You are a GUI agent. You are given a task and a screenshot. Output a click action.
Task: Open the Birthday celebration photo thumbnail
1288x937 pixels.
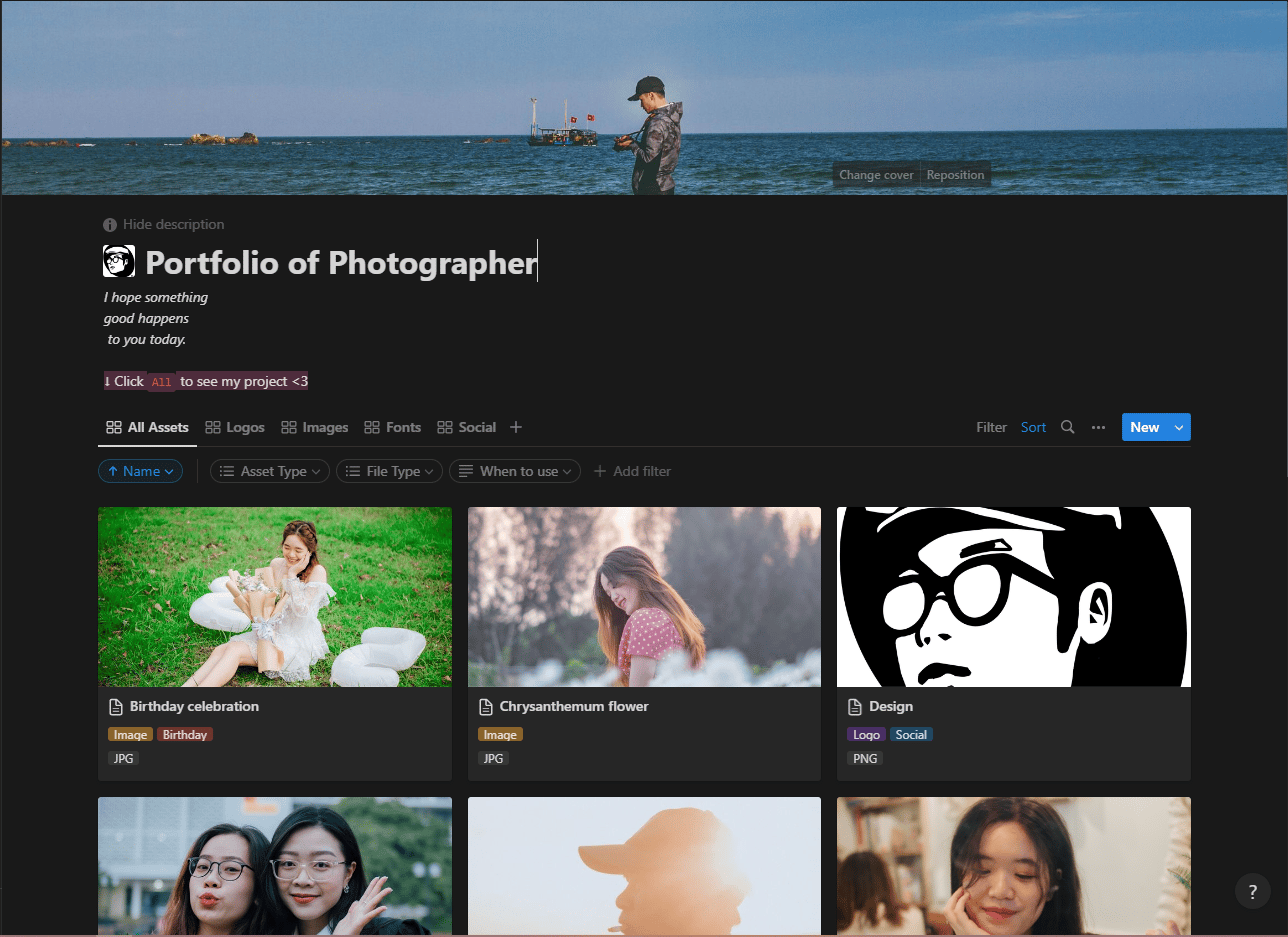275,597
